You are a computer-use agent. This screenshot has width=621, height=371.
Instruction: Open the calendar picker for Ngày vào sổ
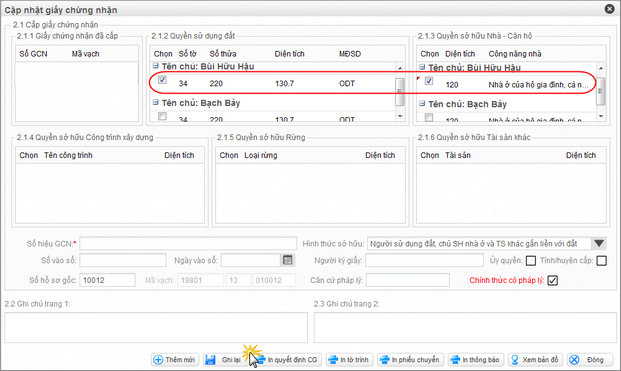pos(288,260)
